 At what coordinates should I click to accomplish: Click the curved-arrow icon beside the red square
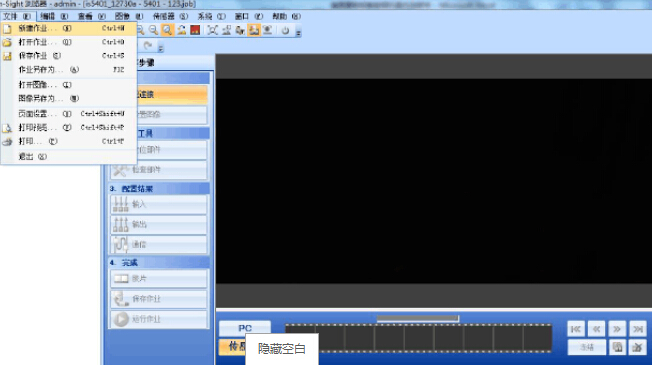(x=182, y=30)
